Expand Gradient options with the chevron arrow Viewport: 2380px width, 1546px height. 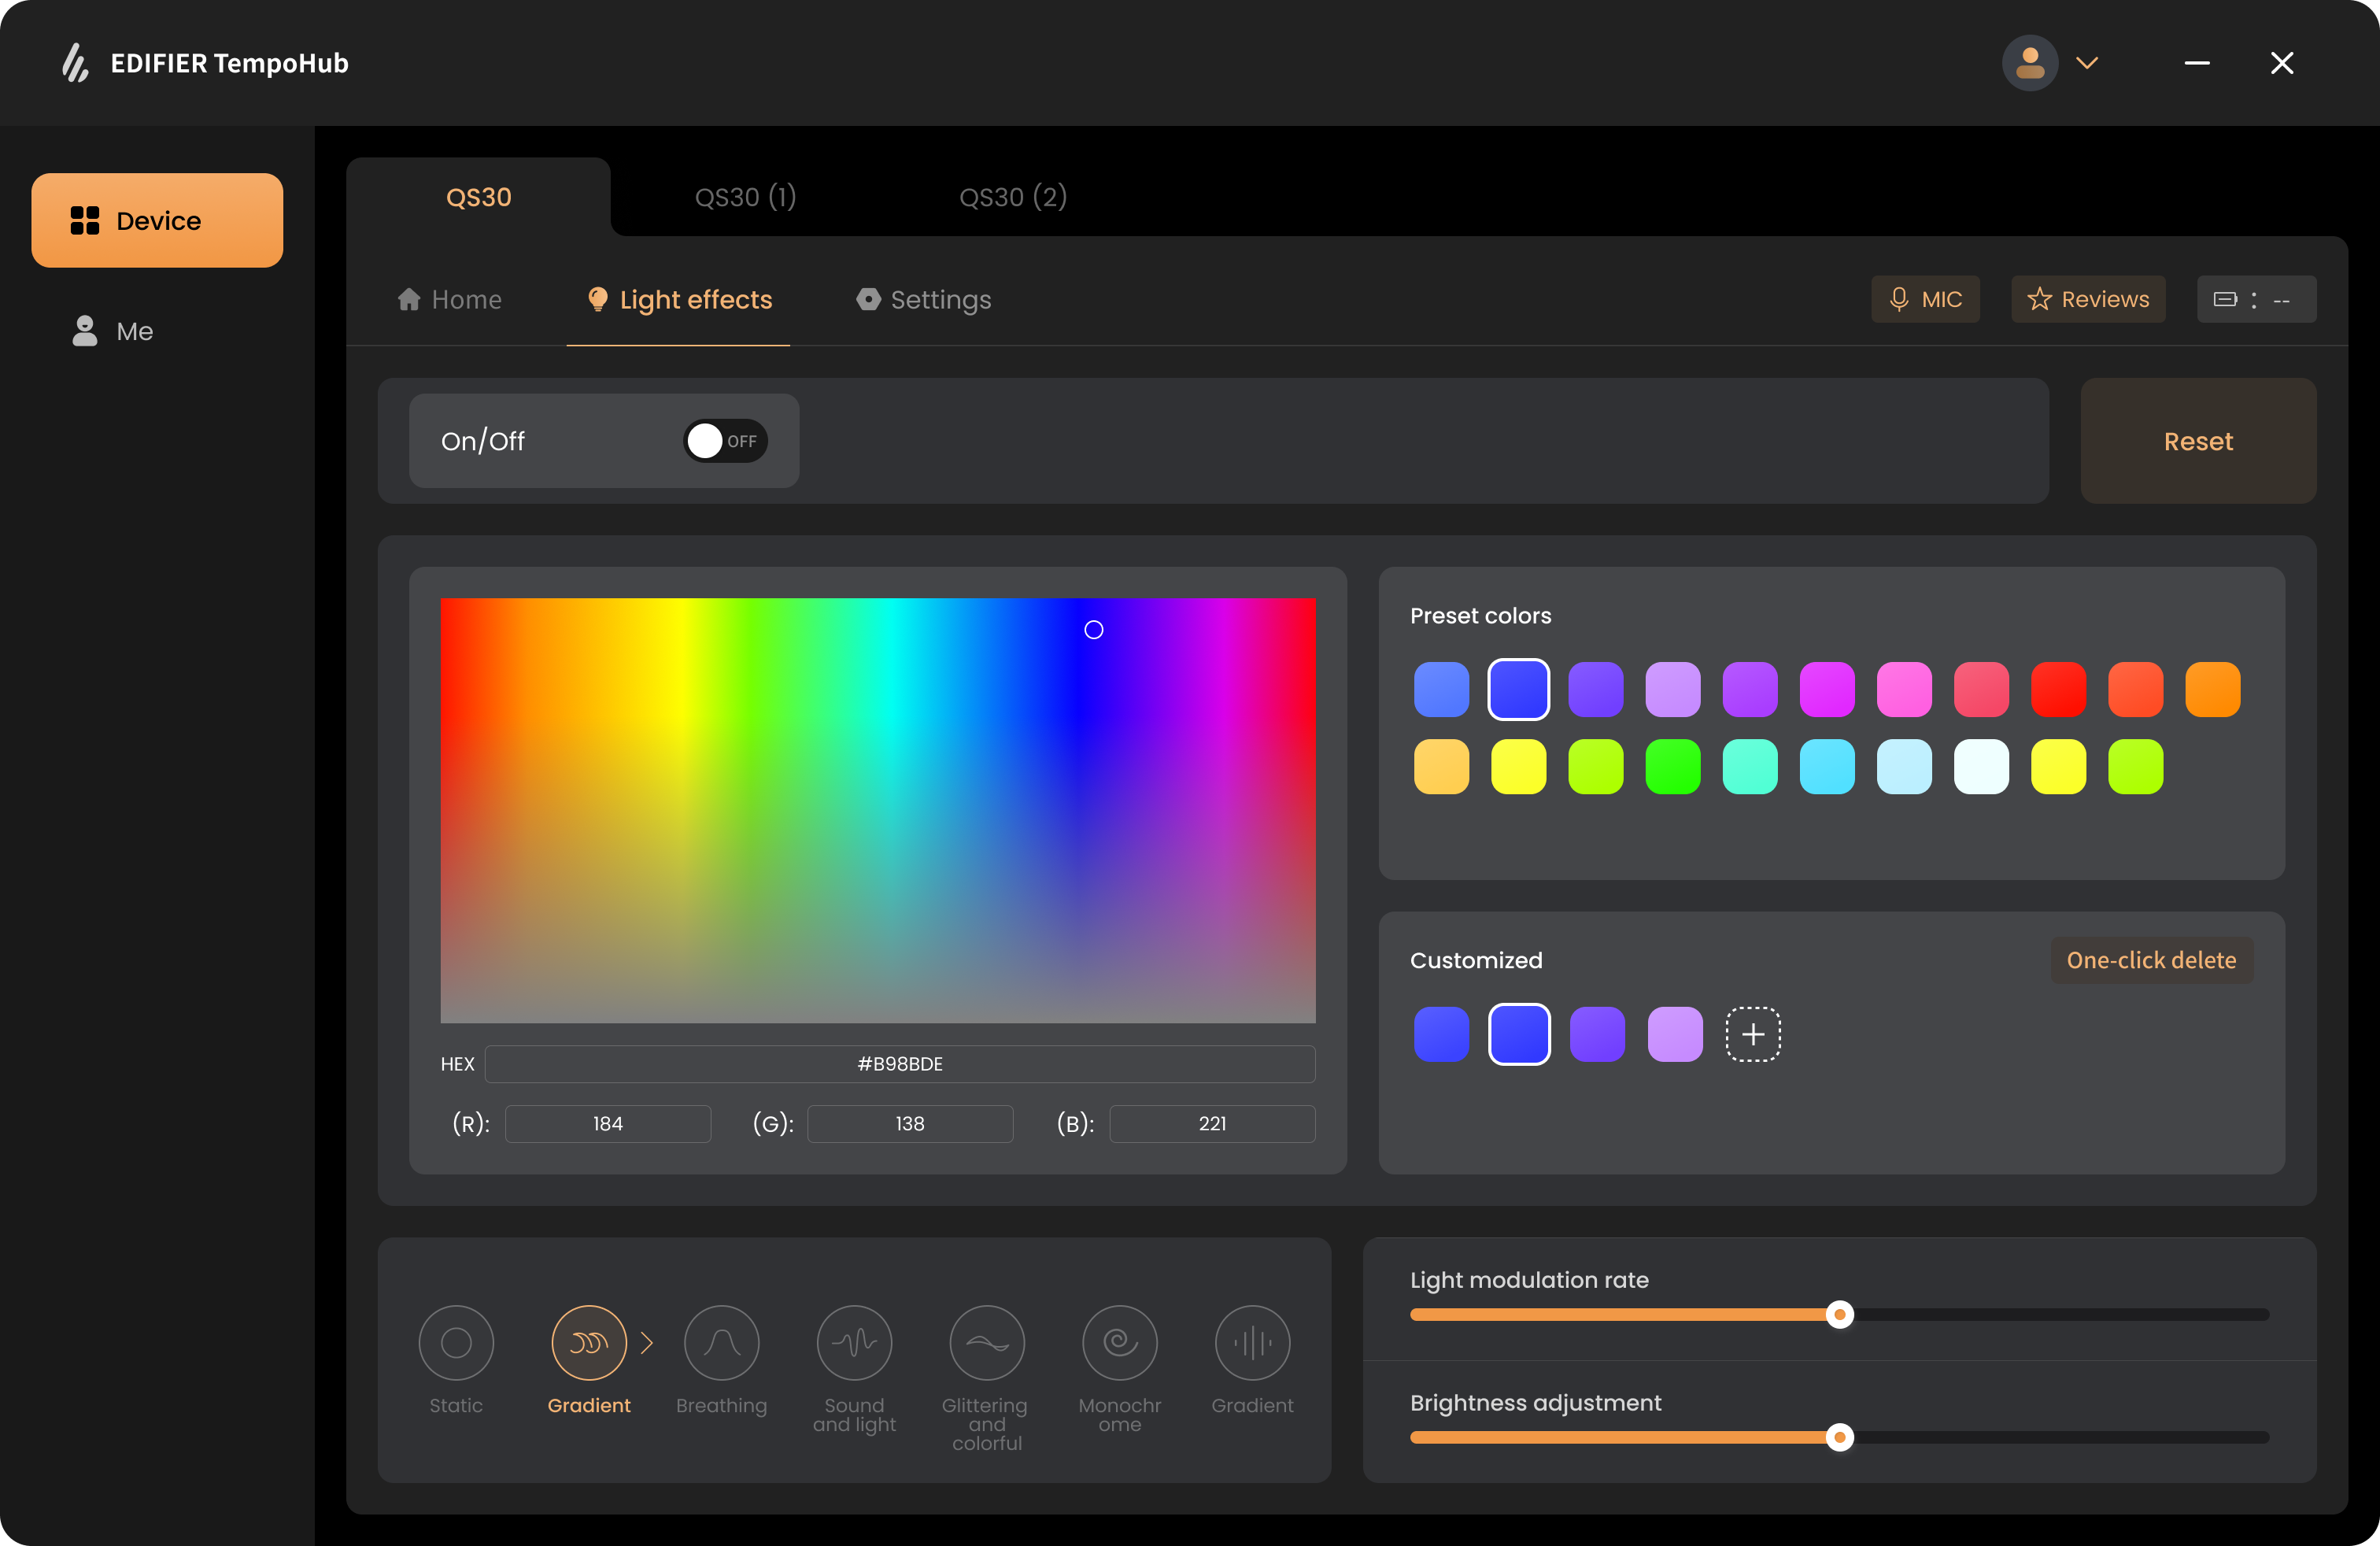point(647,1343)
